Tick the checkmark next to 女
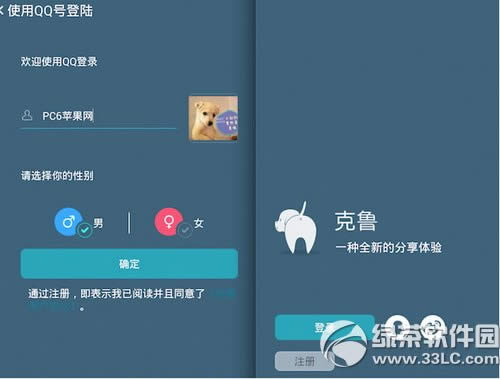Screen dimensions: 500x379 pos(185,230)
